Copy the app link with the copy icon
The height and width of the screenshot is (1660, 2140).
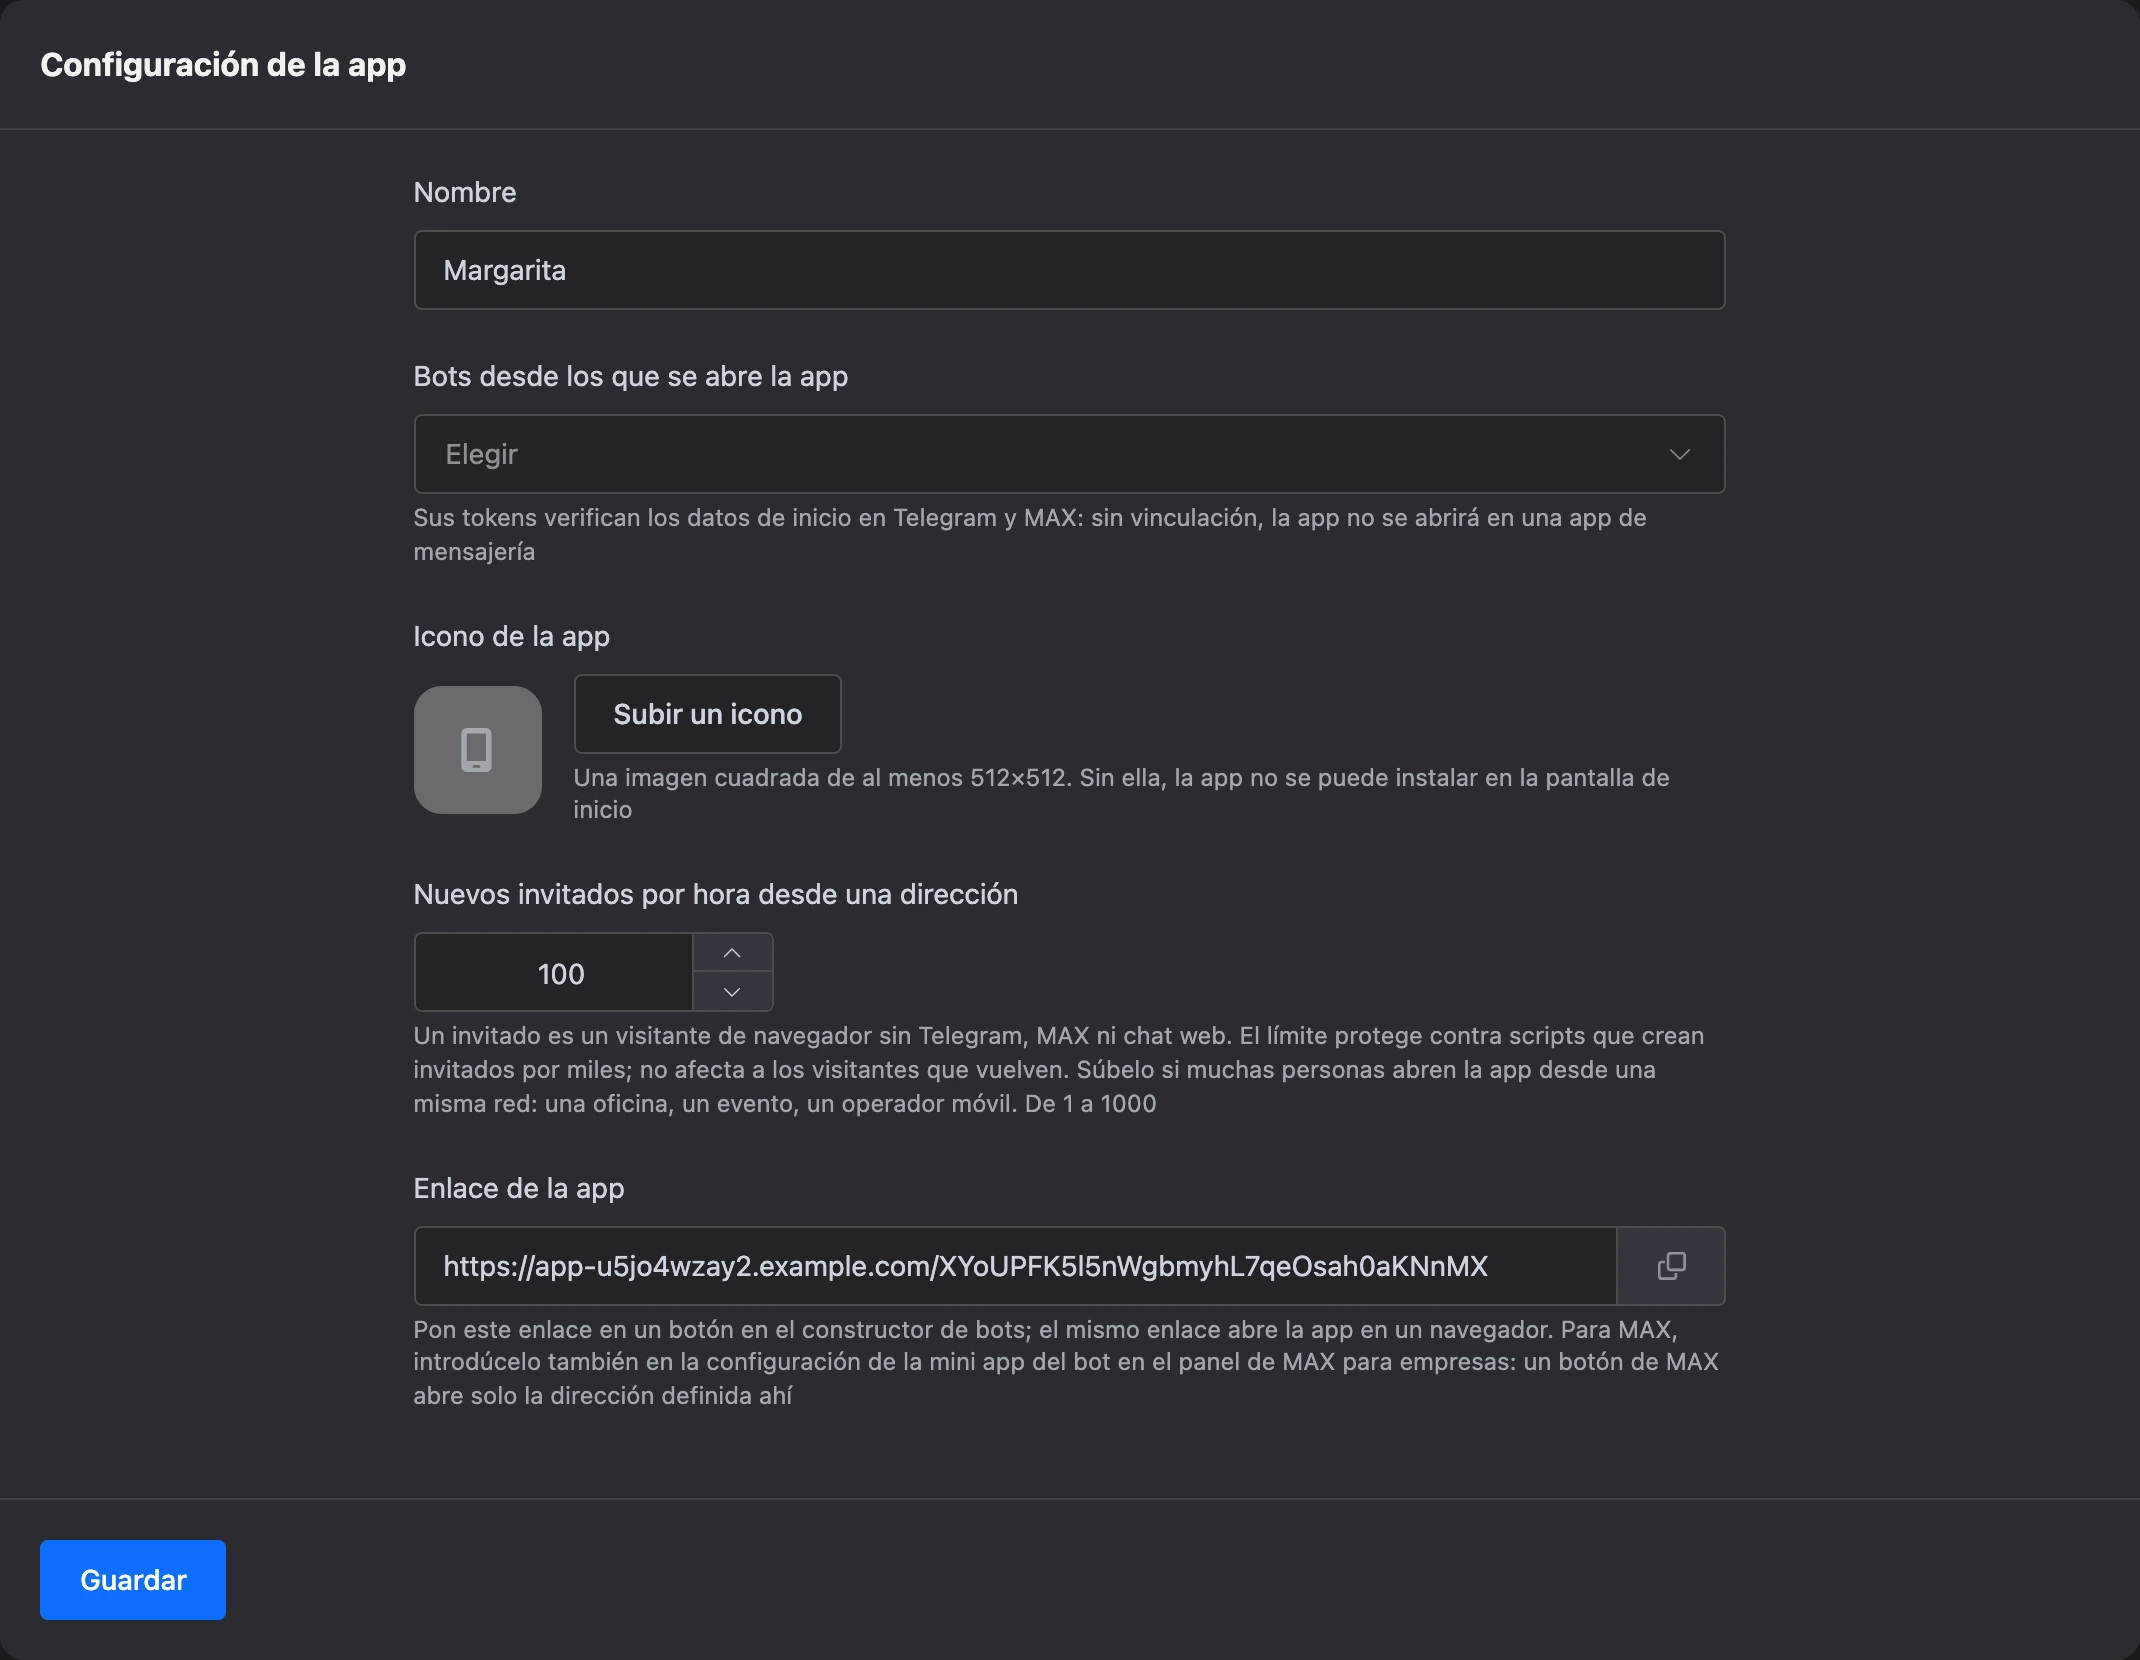click(x=1671, y=1266)
